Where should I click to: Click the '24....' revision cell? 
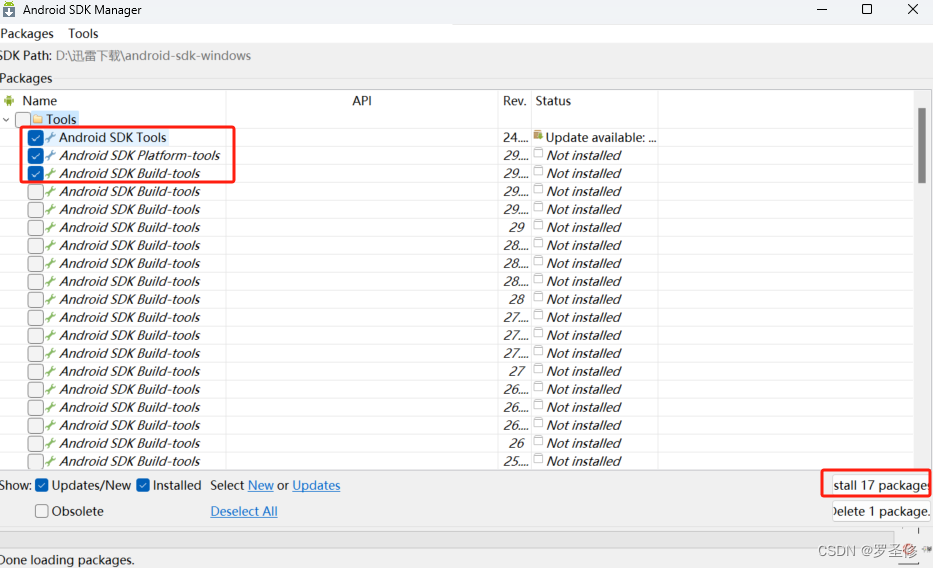pyautogui.click(x=515, y=137)
